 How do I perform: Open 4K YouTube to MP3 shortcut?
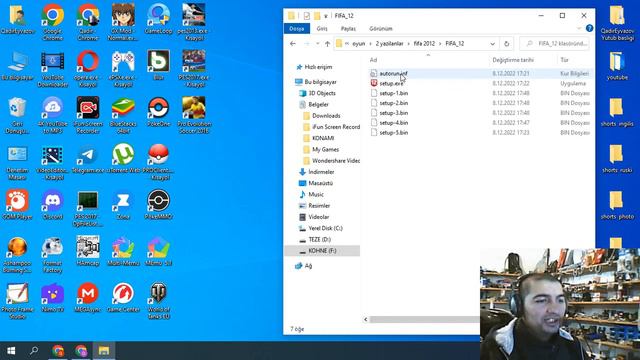click(x=52, y=115)
